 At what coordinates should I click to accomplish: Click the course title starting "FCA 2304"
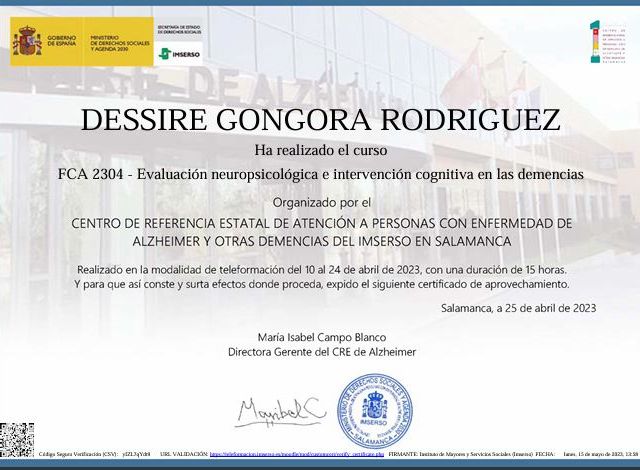click(x=320, y=174)
